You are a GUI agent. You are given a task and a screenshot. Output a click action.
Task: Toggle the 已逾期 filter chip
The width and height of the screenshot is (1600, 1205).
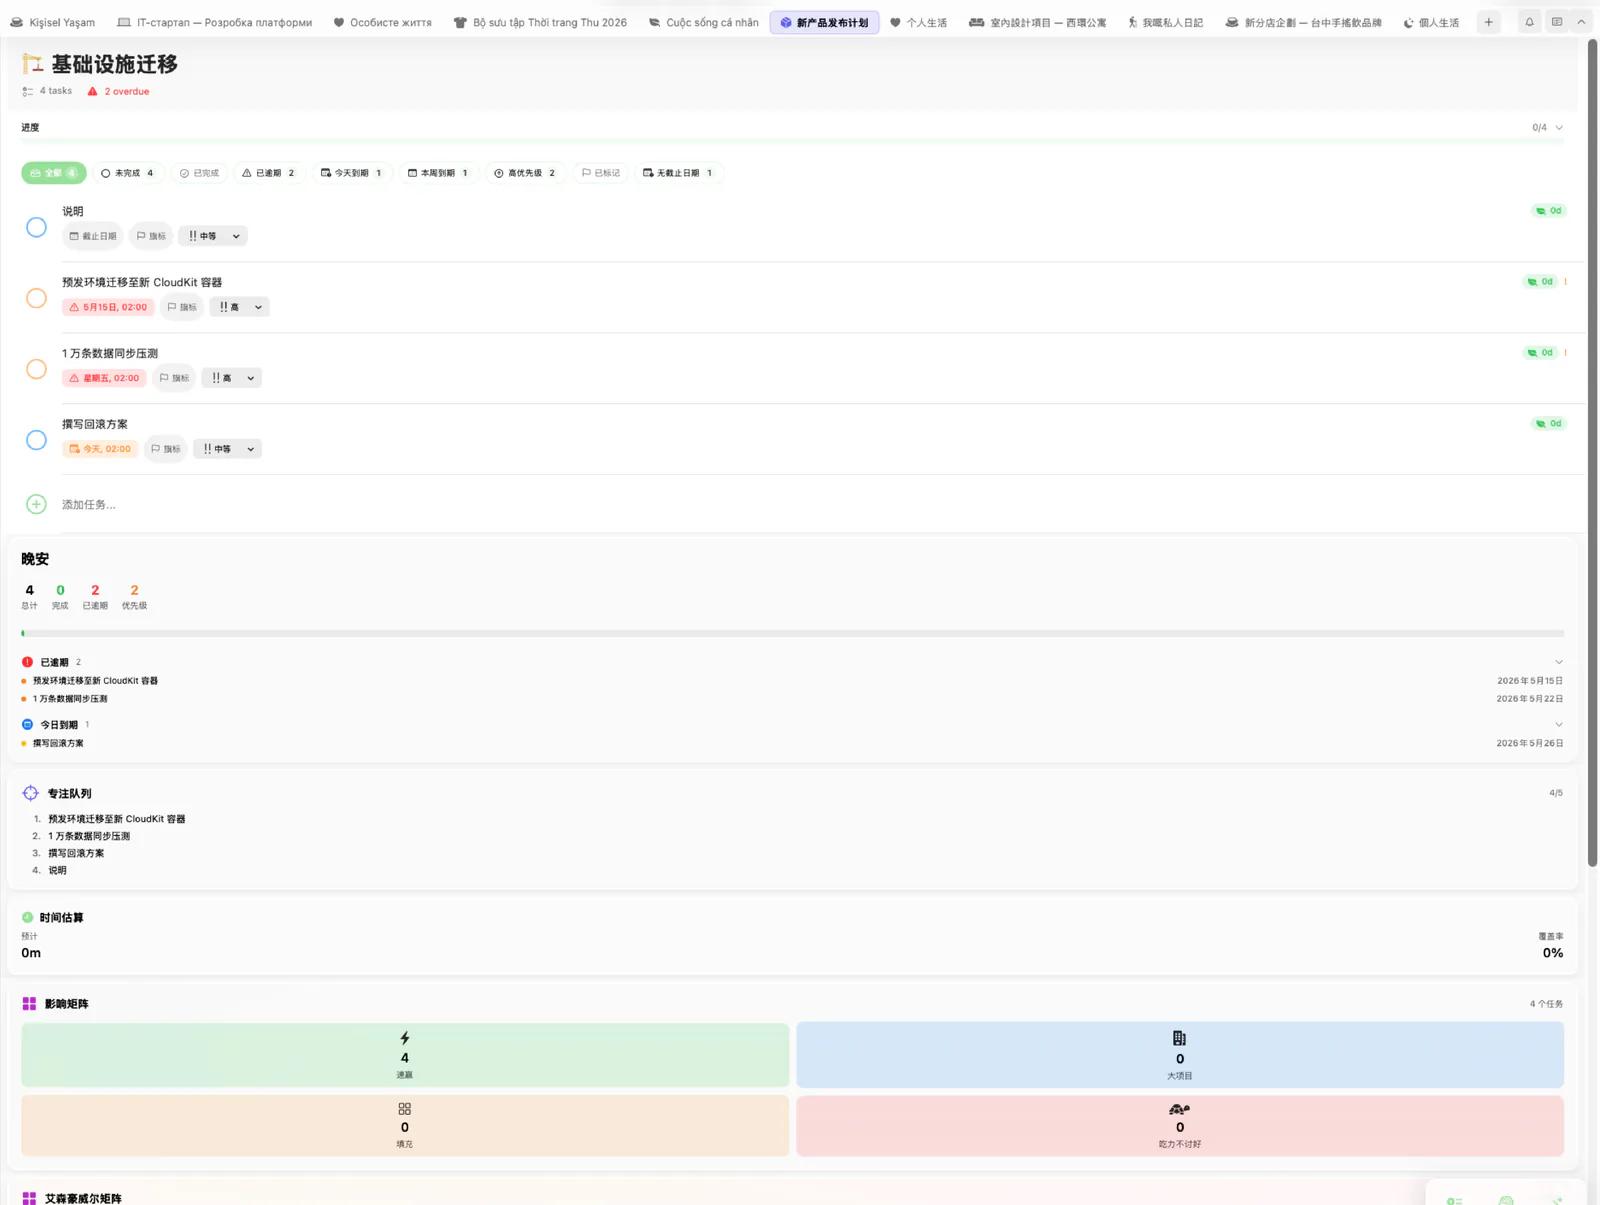[x=269, y=173]
